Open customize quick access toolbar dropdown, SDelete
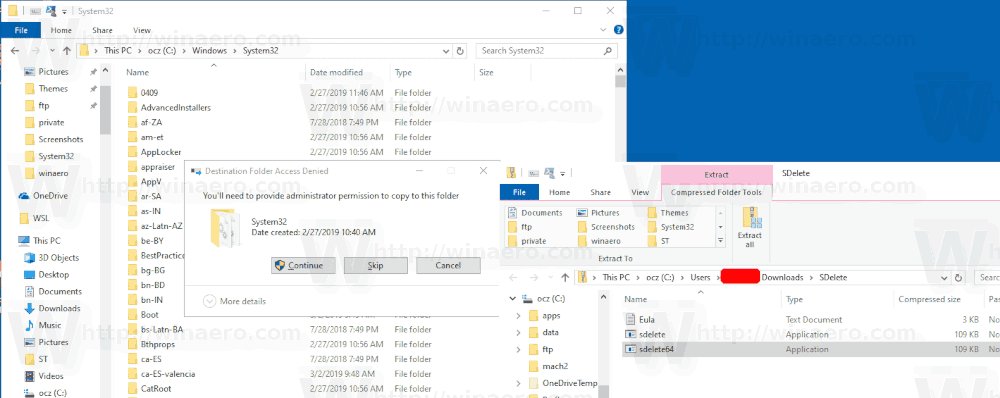The width and height of the screenshot is (1000, 398). pyautogui.click(x=562, y=173)
